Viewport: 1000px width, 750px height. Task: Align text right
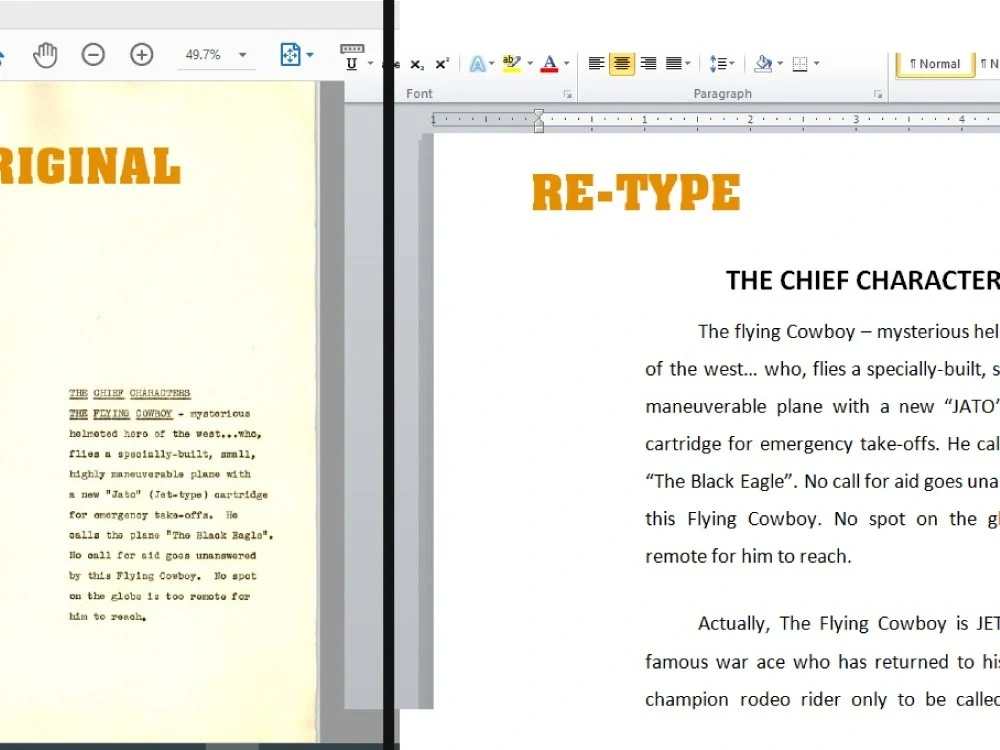click(649, 63)
